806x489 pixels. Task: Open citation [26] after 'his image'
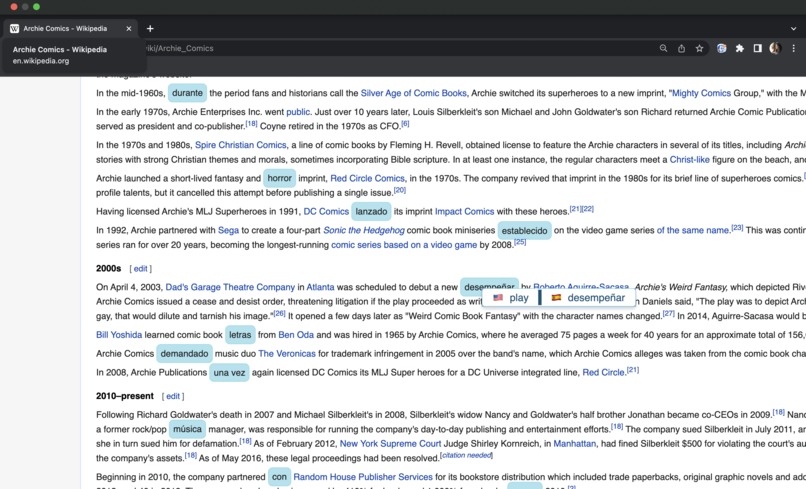click(279, 313)
